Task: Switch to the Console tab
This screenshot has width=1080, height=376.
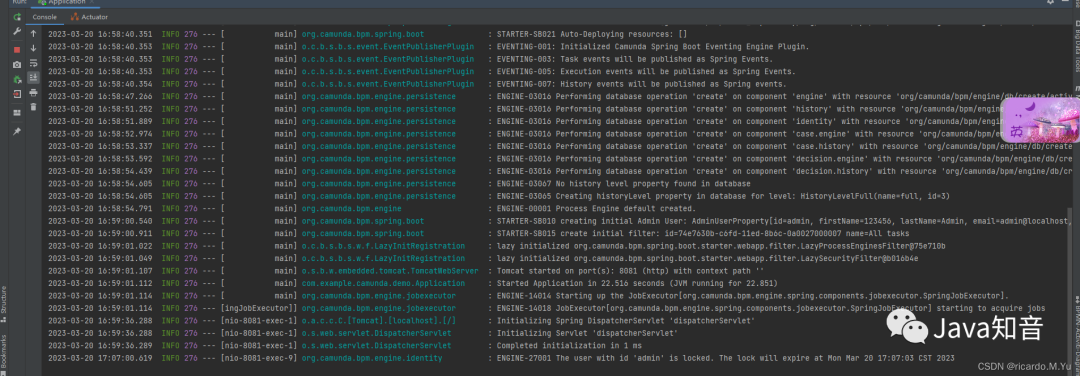Action: 45,17
